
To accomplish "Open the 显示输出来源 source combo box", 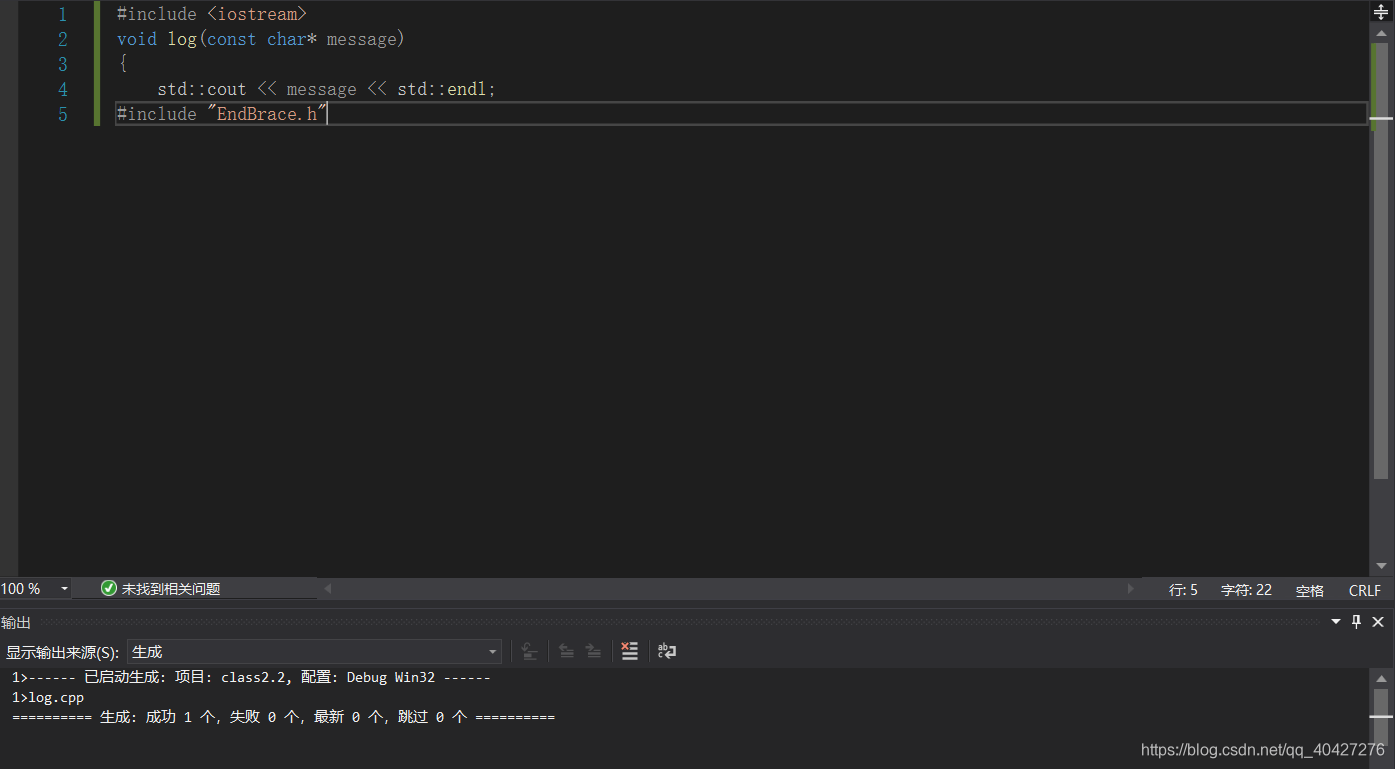I will pyautogui.click(x=314, y=652).
